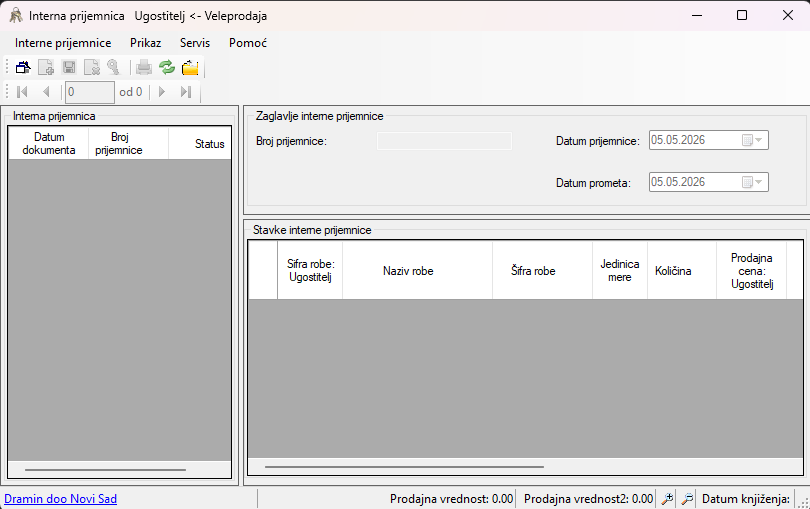Maximize the Interna prijemnica window
Image resolution: width=810 pixels, height=509 pixels.
point(742,15)
